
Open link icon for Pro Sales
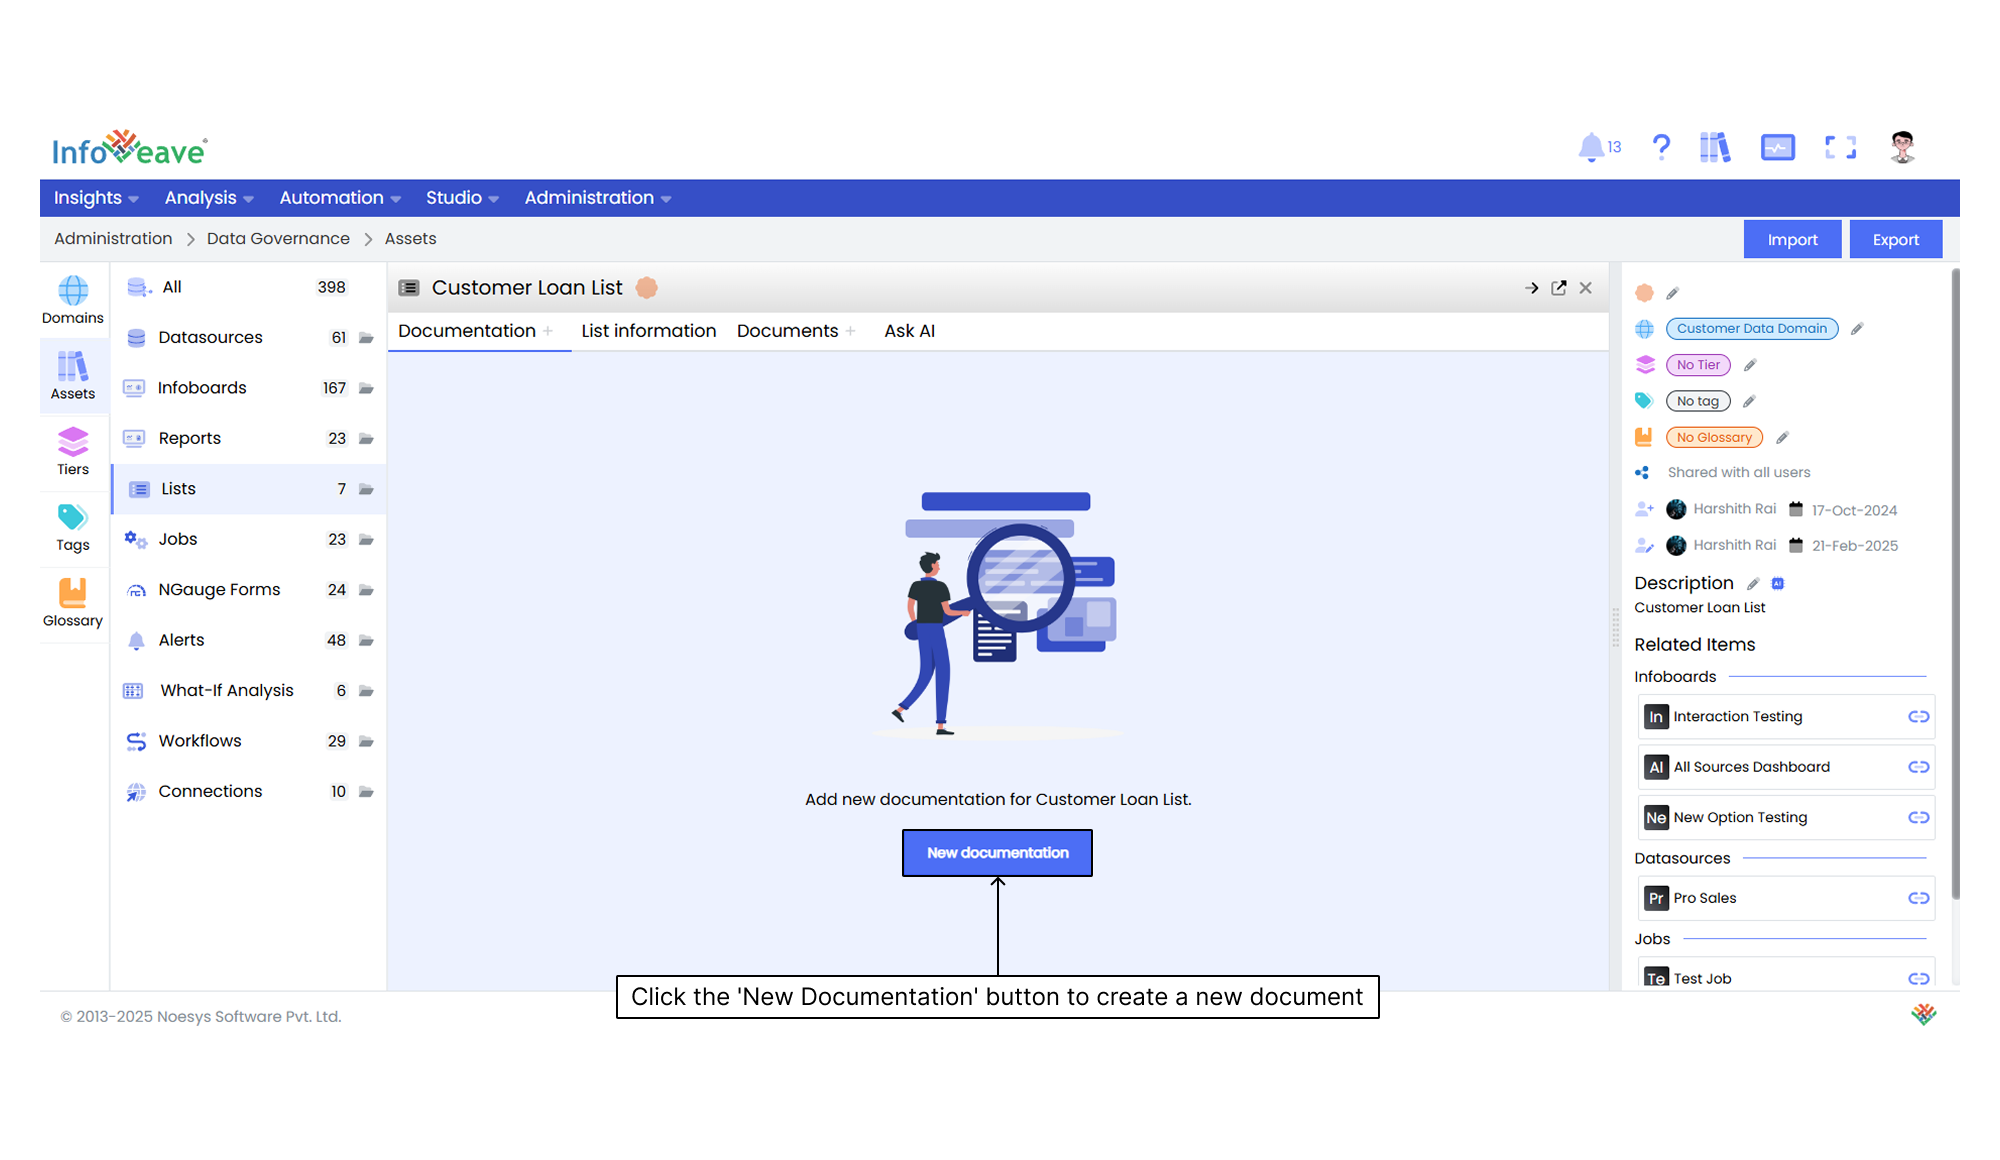point(1918,898)
